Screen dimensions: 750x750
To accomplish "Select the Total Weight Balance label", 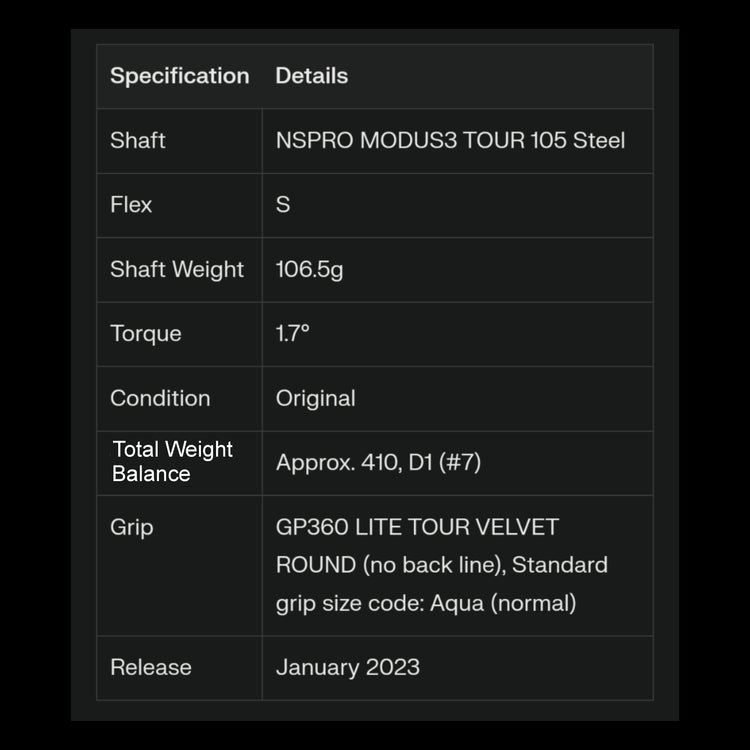I will 172,462.
